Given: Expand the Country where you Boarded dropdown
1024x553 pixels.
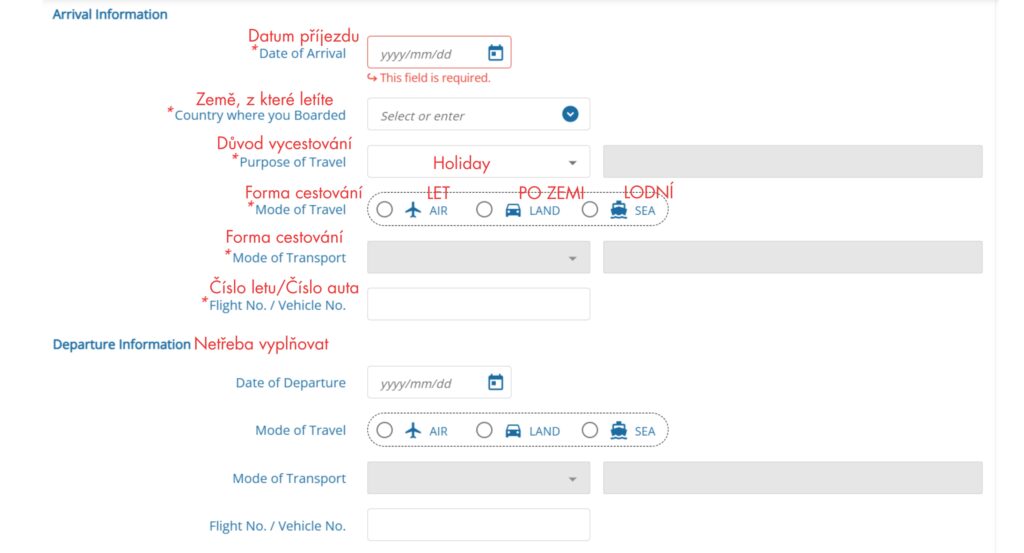Looking at the screenshot, I should click(570, 114).
